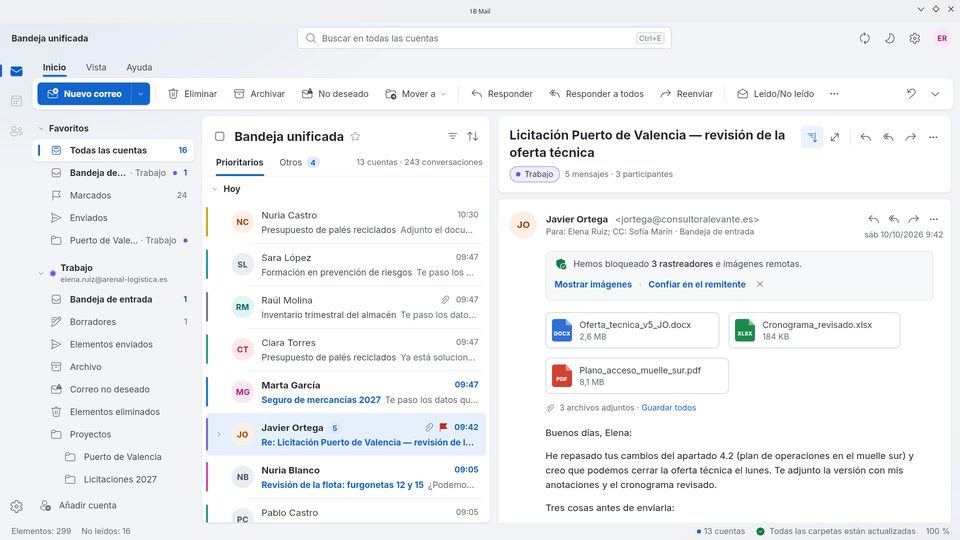Open conversation header more options
The height and width of the screenshot is (540, 960).
coord(933,137)
